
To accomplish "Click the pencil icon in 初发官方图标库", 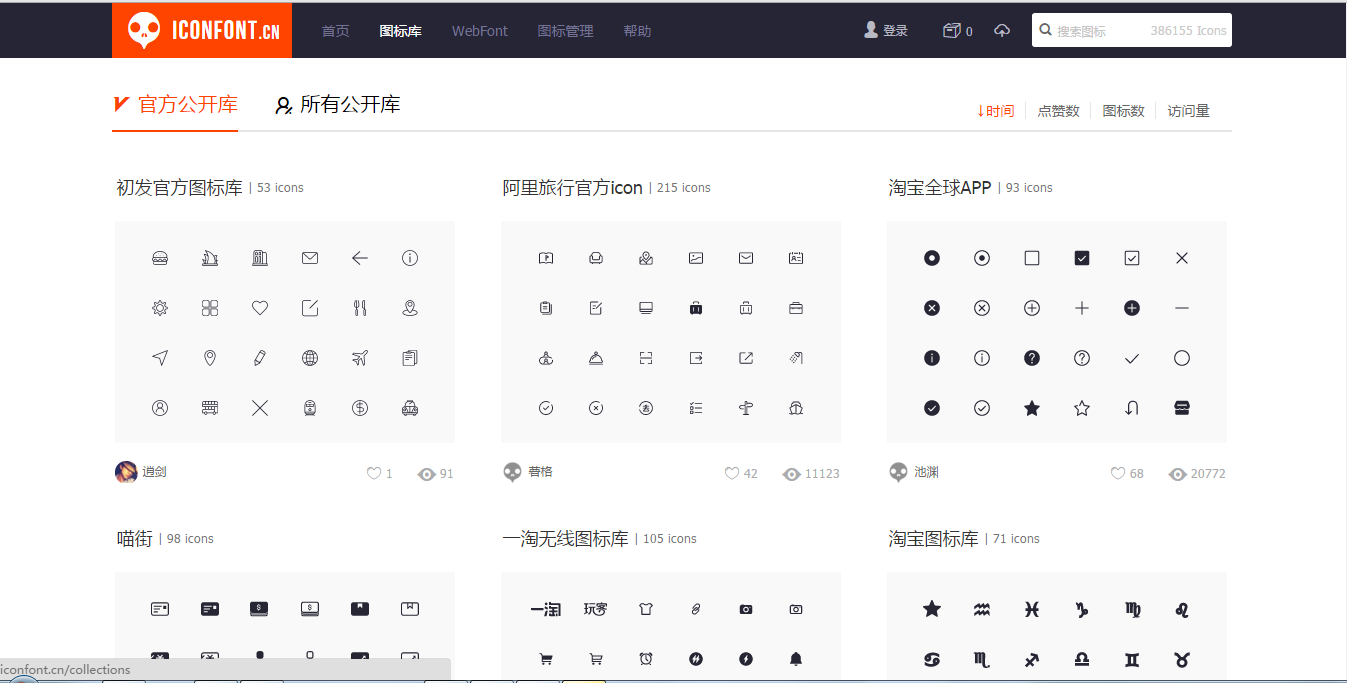I will click(x=260, y=358).
